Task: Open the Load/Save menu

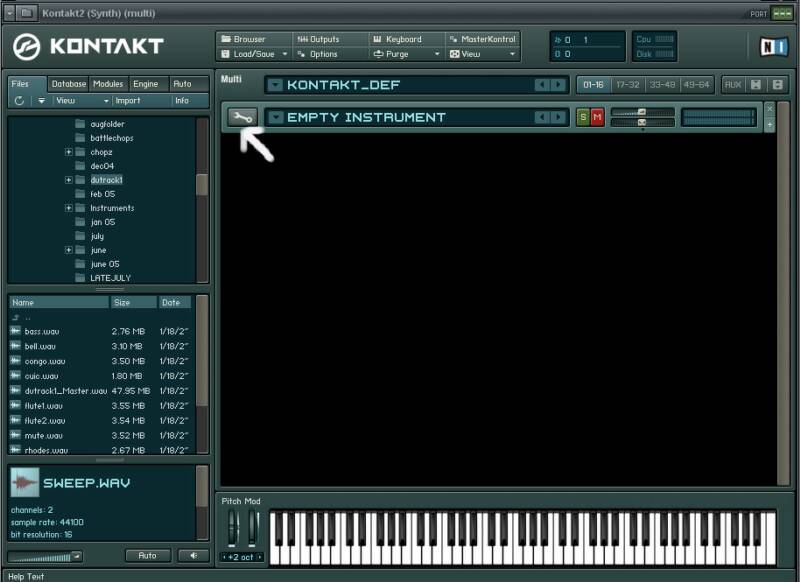Action: pos(254,54)
